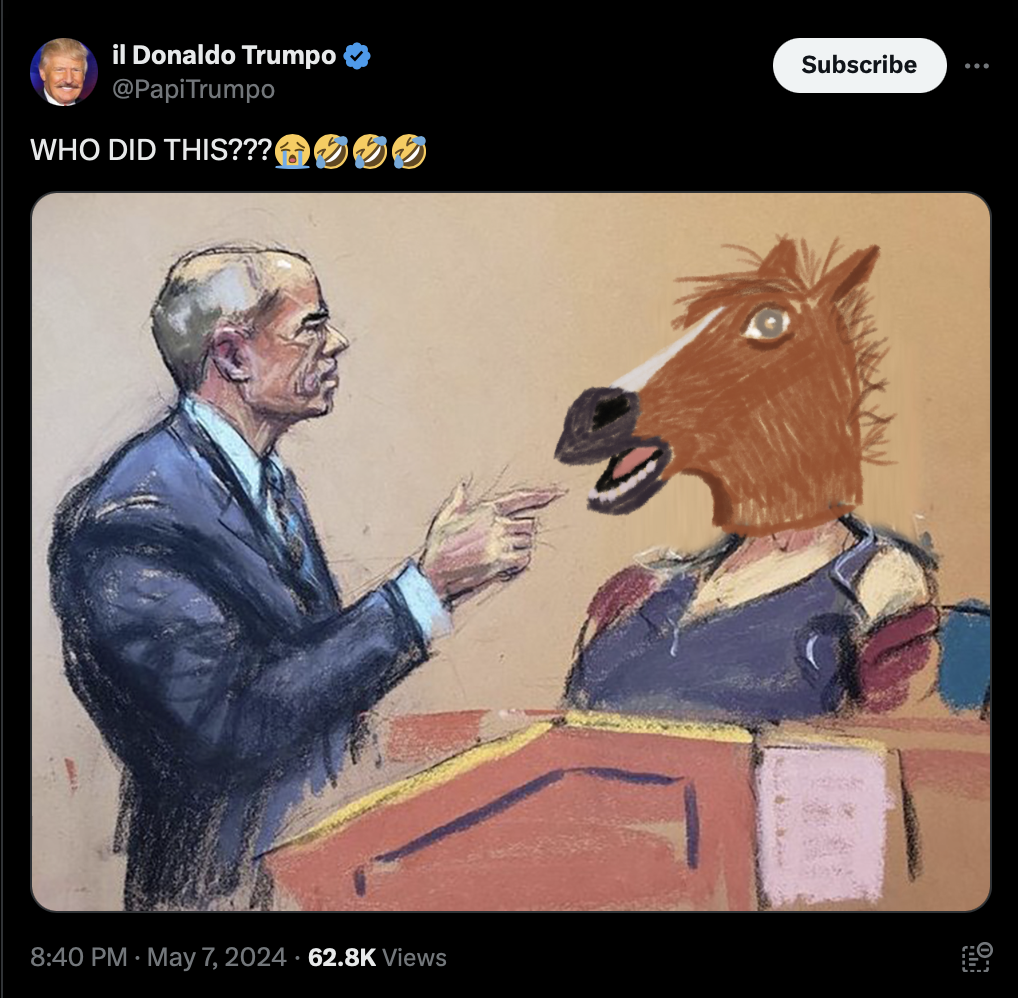
Task: Open the @PapiTrumpo handle link
Action: [193, 89]
